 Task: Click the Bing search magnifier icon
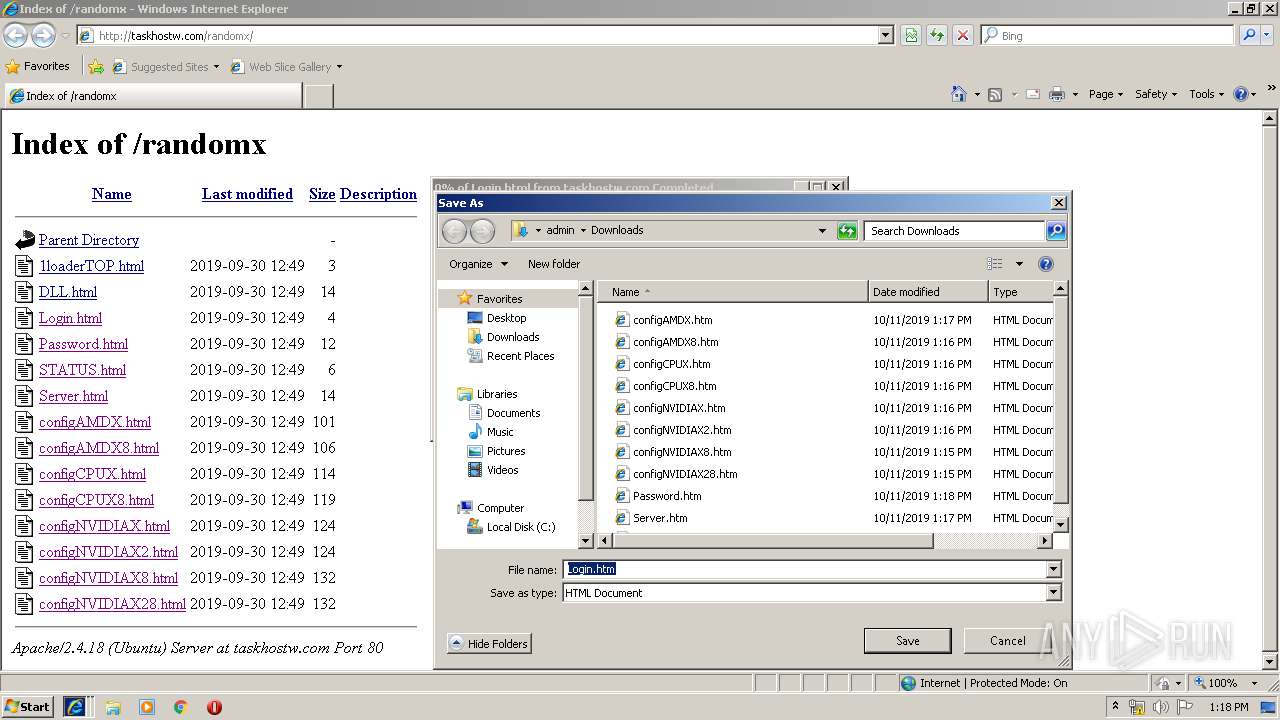pos(1248,35)
